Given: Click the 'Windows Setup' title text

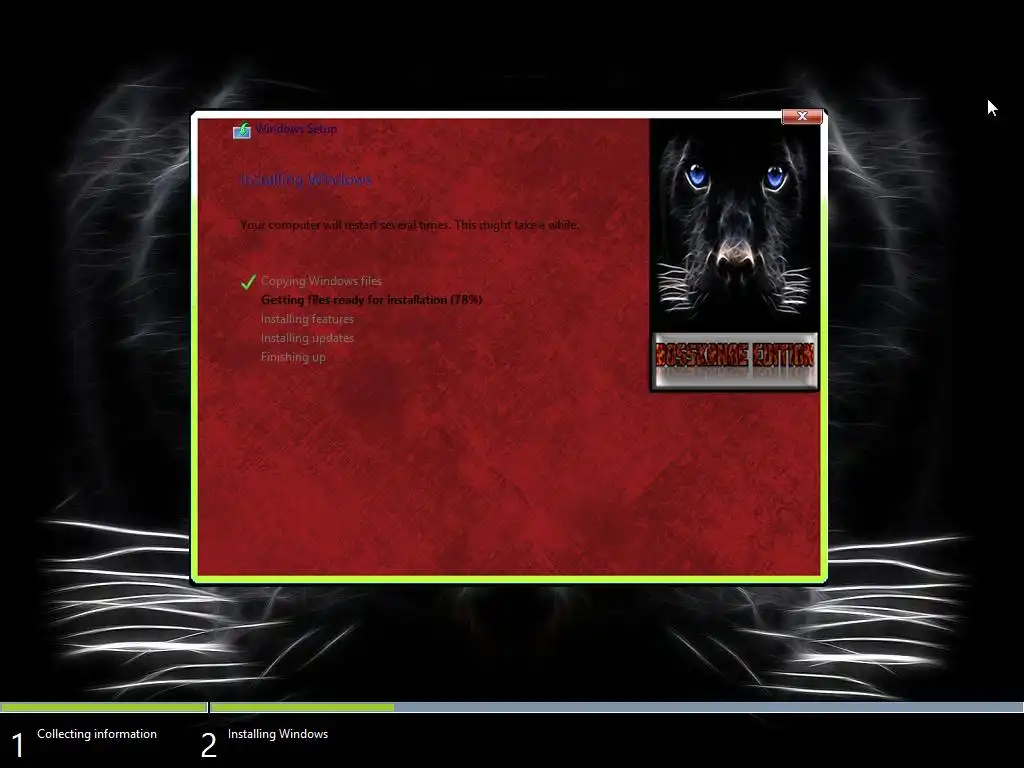Looking at the screenshot, I should pyautogui.click(x=296, y=129).
